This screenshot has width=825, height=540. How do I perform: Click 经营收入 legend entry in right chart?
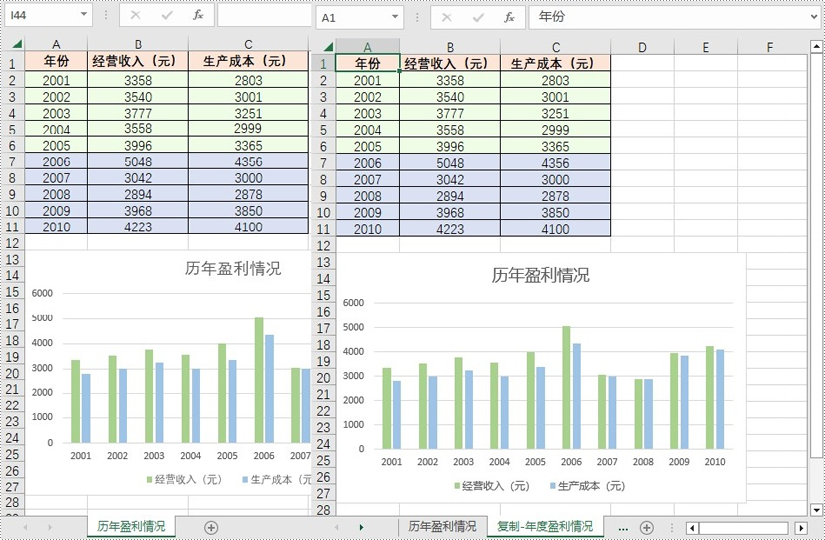pyautogui.click(x=492, y=486)
